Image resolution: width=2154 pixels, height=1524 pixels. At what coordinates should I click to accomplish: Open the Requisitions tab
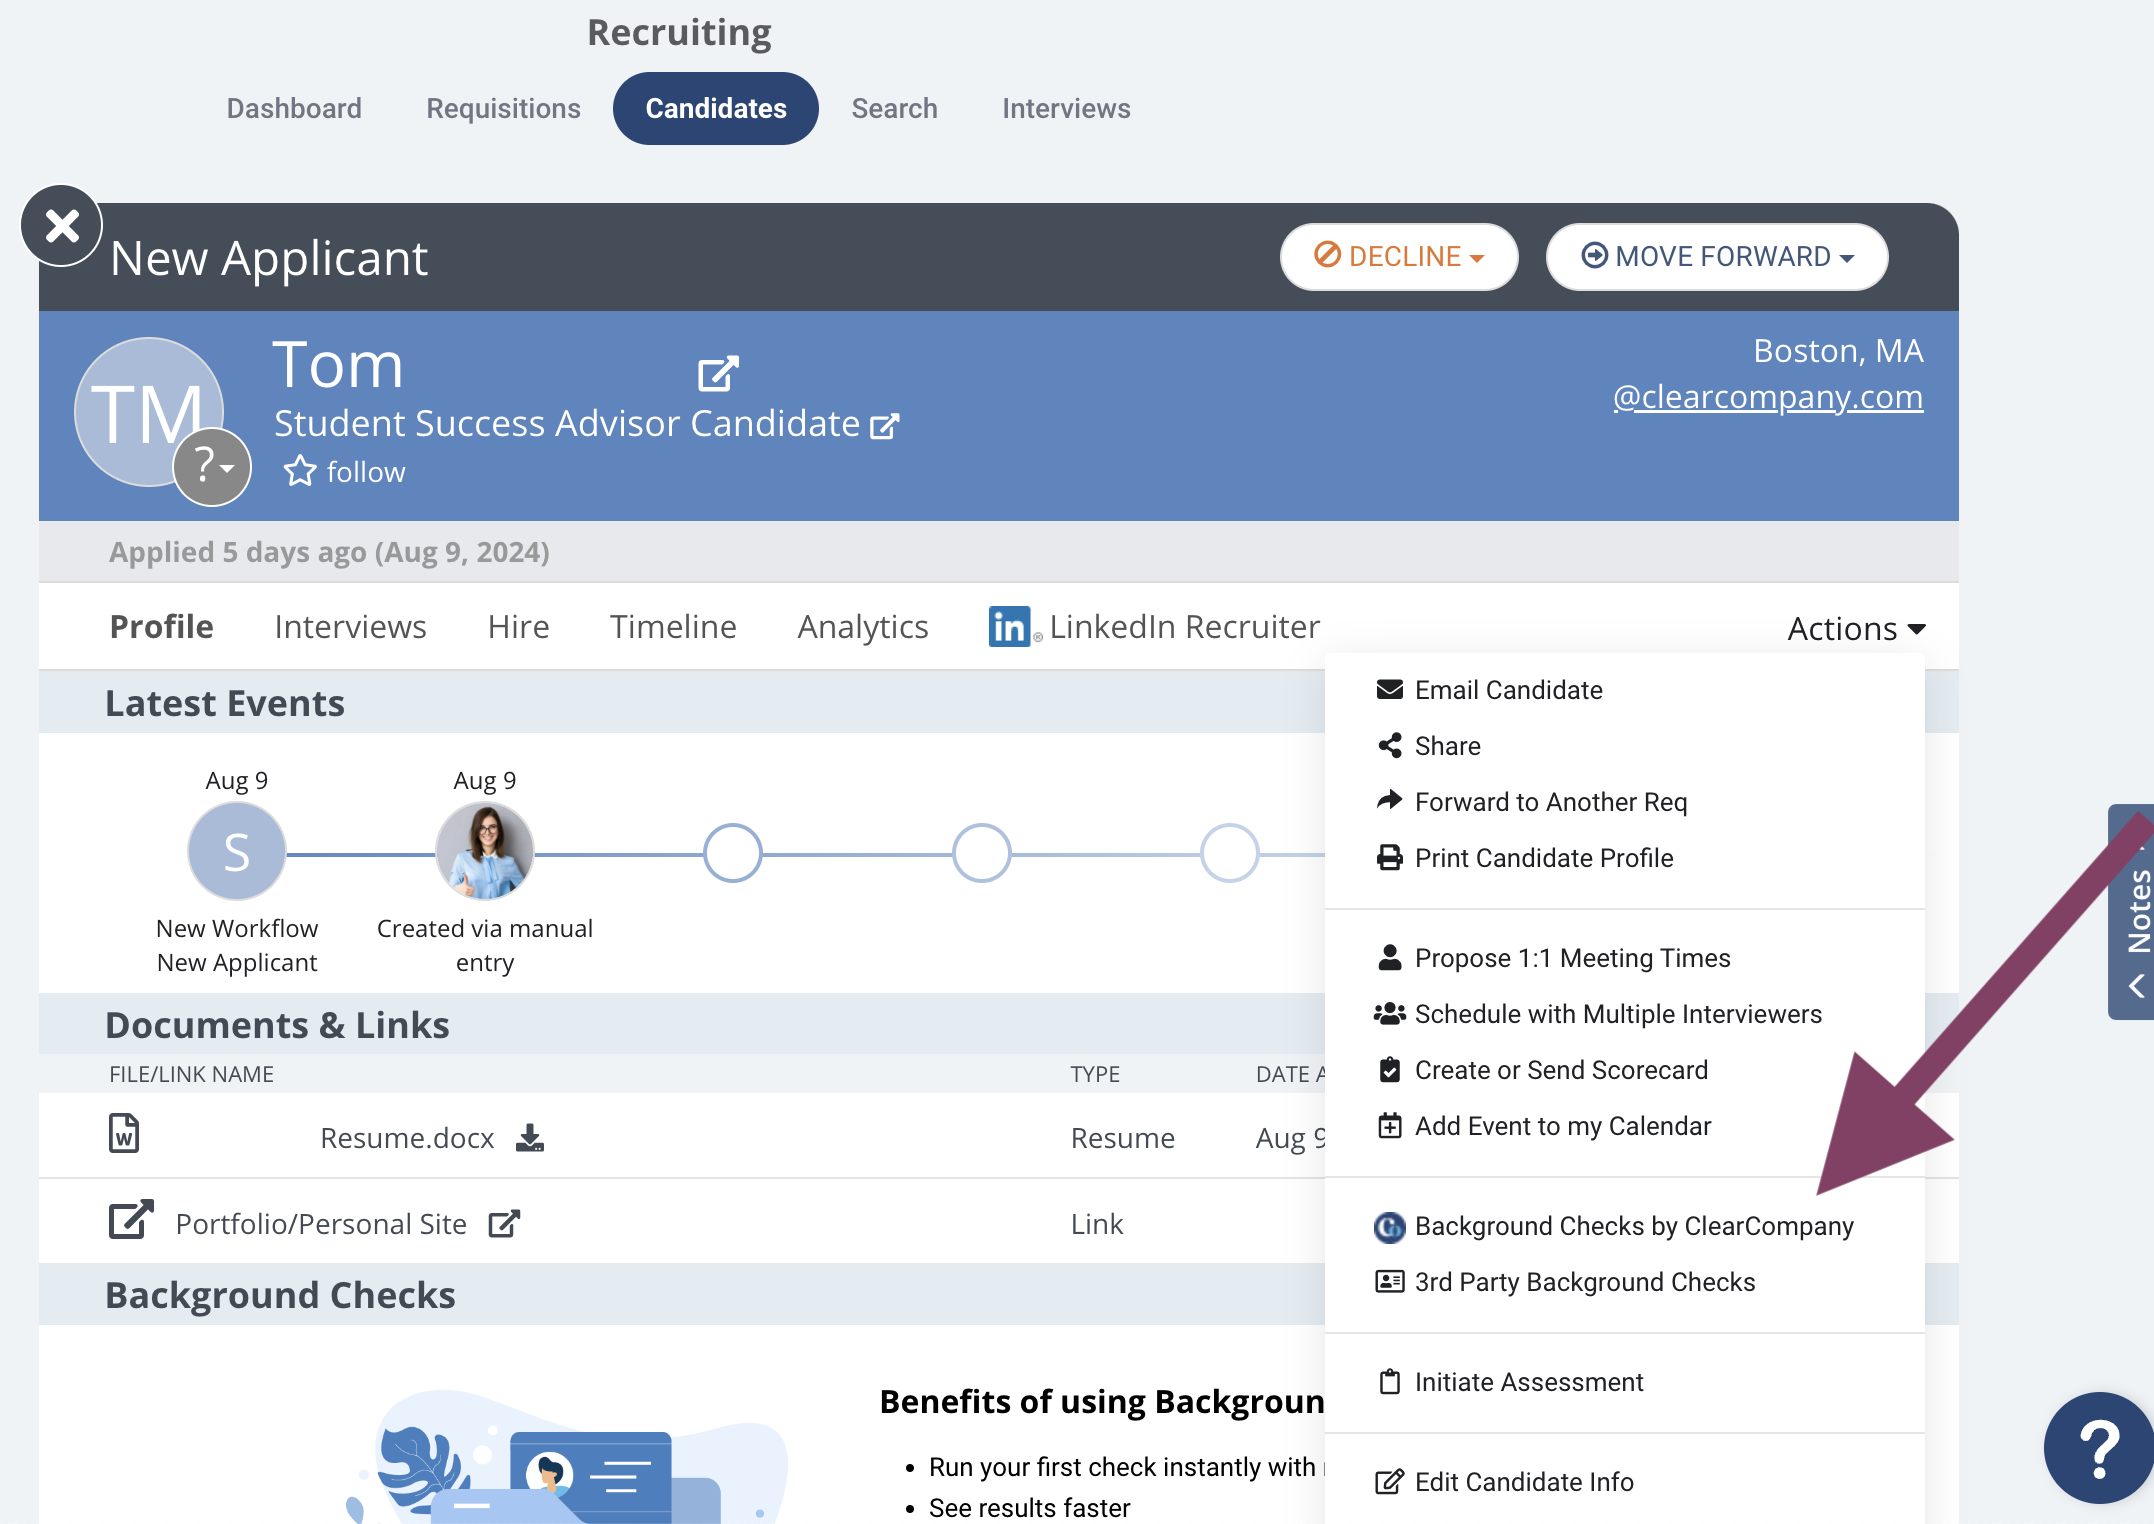[x=503, y=108]
